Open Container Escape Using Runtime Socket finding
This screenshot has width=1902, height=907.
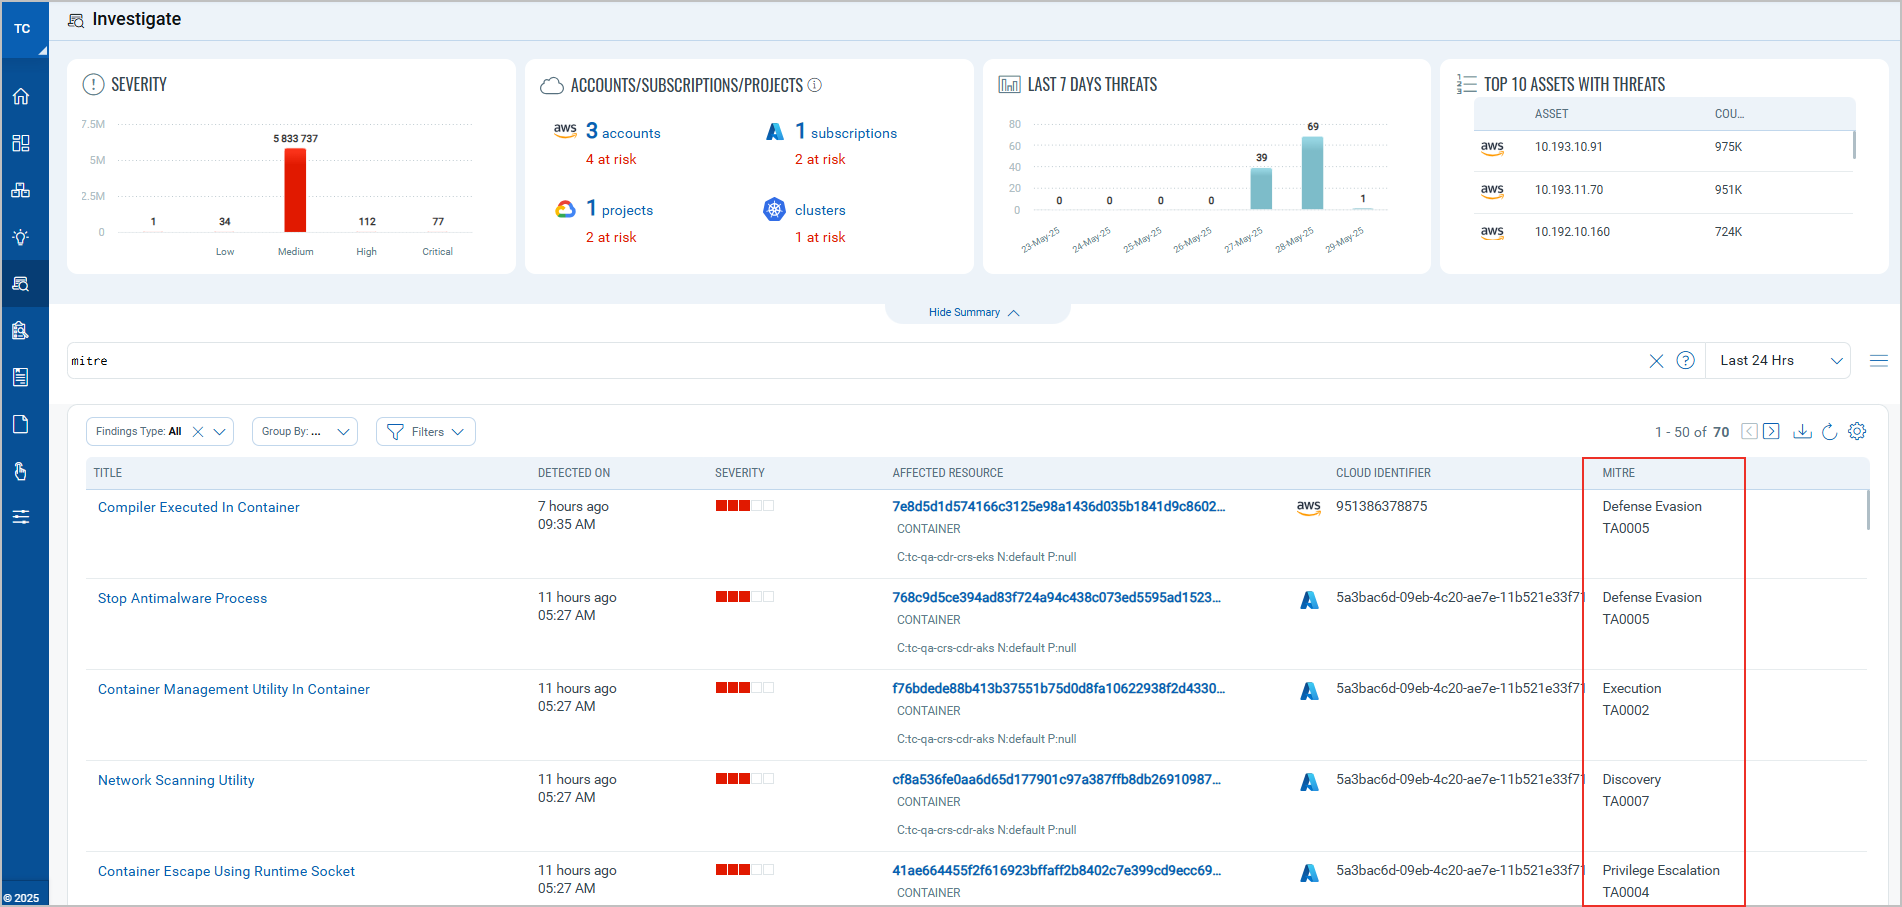(227, 871)
